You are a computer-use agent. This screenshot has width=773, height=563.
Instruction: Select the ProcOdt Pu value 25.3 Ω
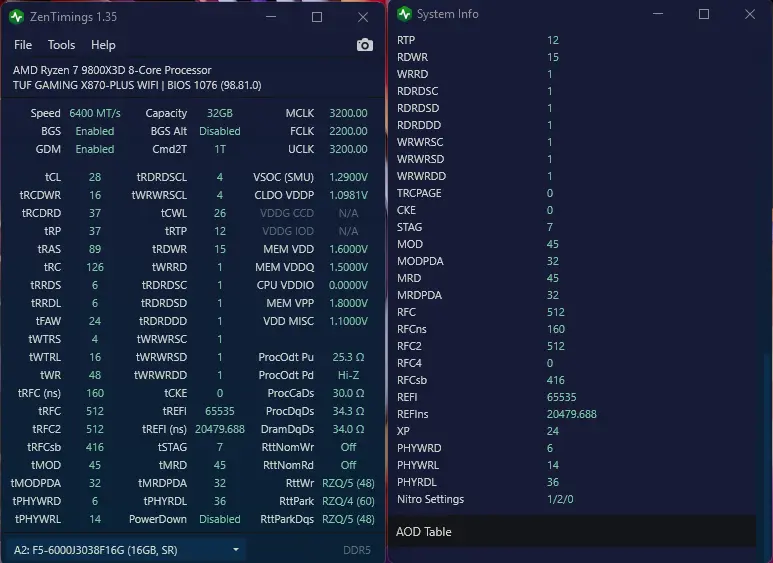coord(348,357)
